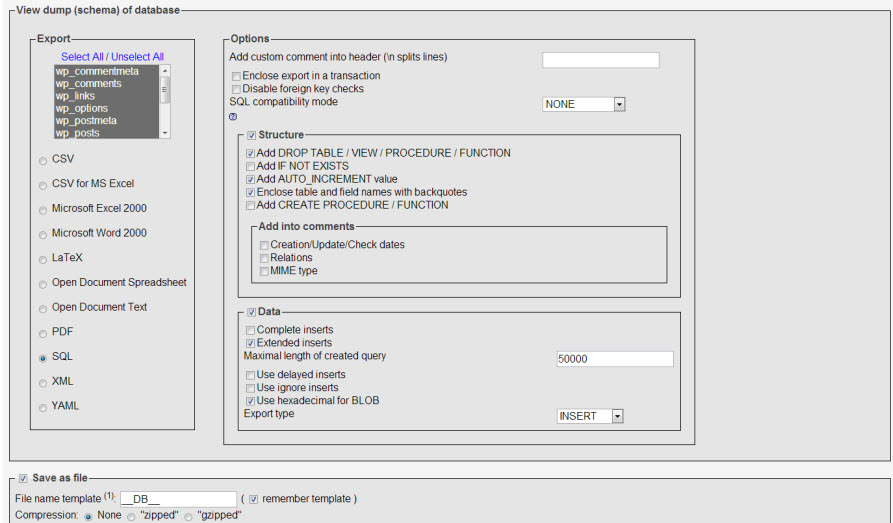Choose XML export format
This screenshot has width=893, height=523.
(43, 383)
